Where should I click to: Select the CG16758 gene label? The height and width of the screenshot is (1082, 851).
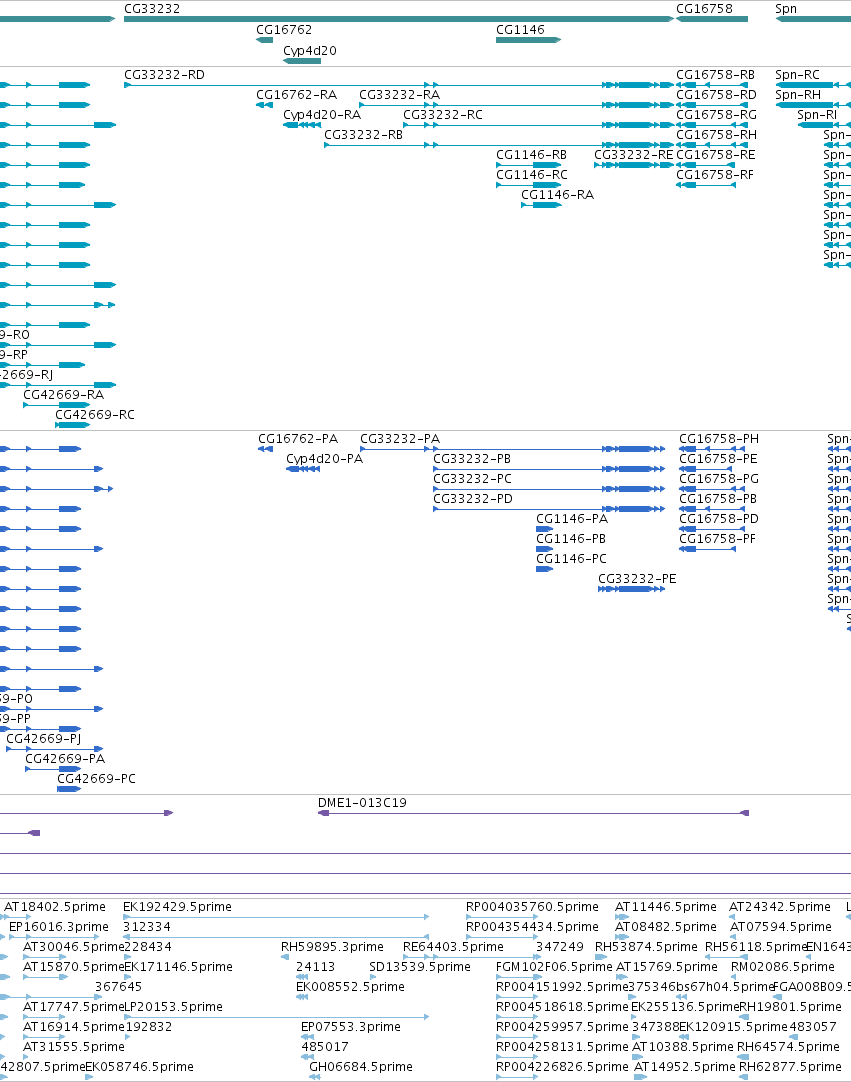704,9
